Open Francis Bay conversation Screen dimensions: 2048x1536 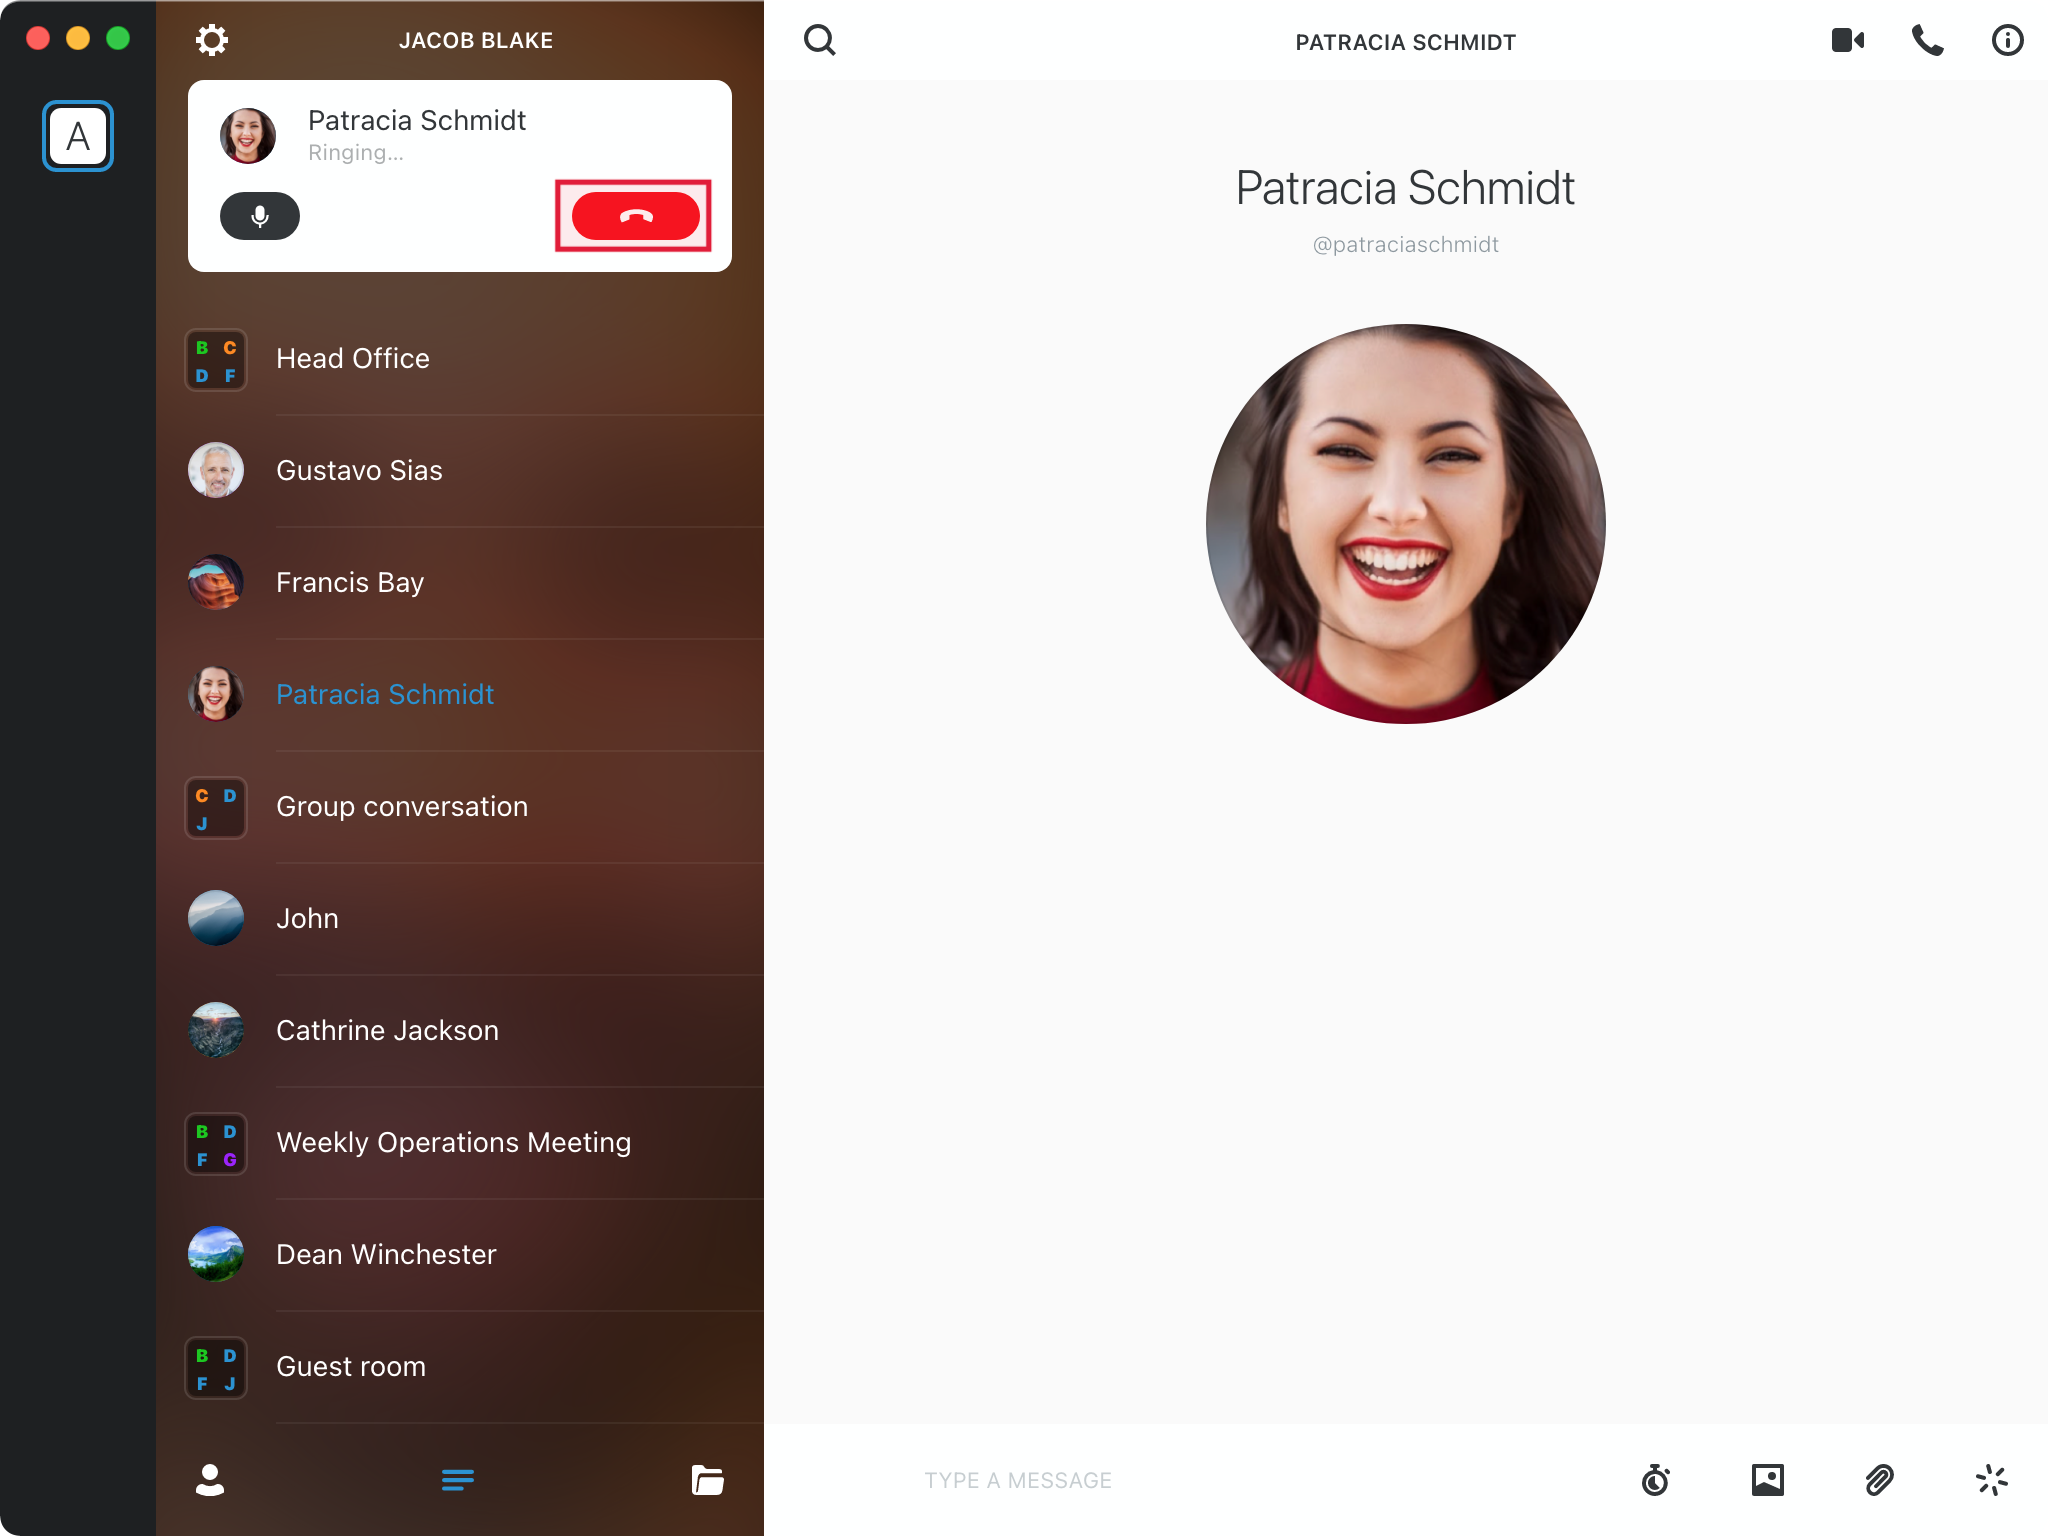[460, 583]
